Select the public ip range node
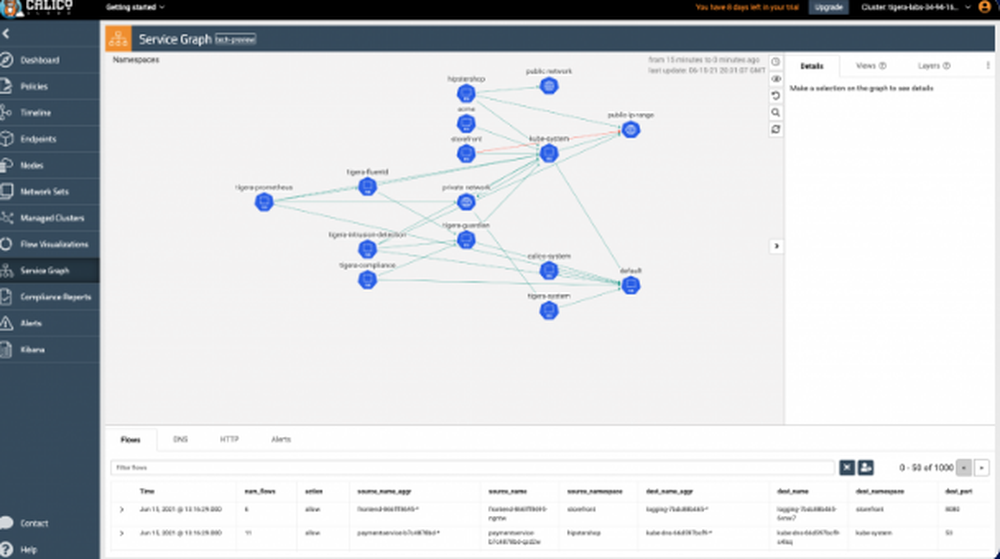Image resolution: width=1000 pixels, height=559 pixels. 631,129
